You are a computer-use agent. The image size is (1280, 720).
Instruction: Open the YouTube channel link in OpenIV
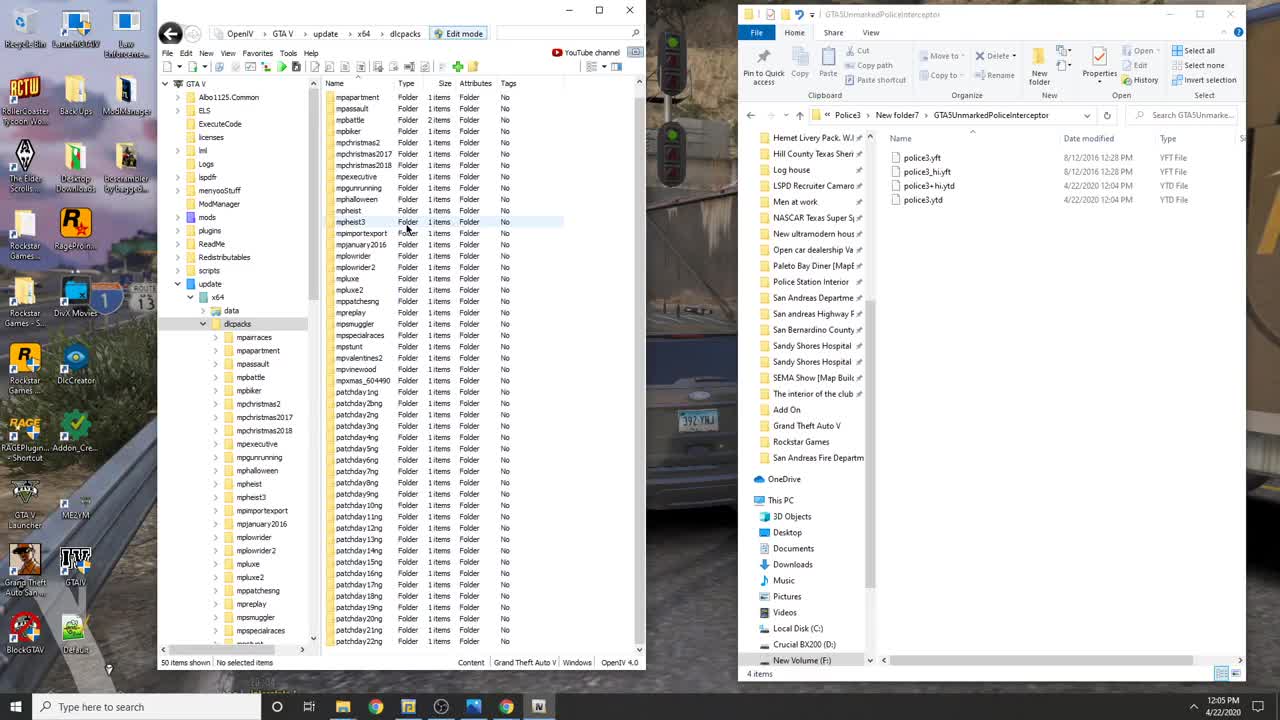click(586, 53)
